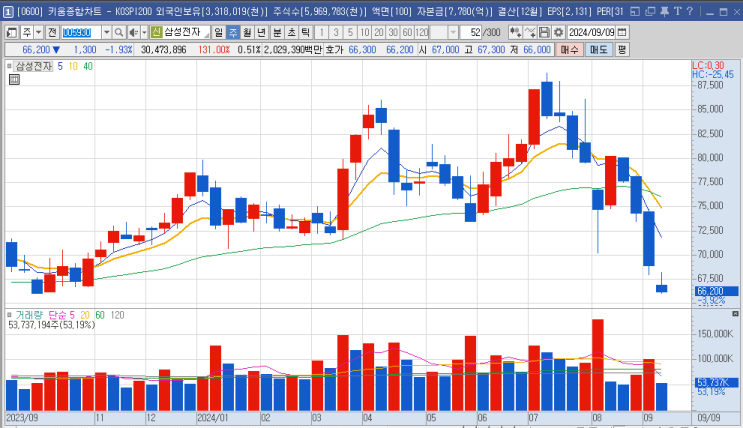The image size is (743, 428).
Task: Toggle the 월 monthly period button
Action: click(247, 32)
